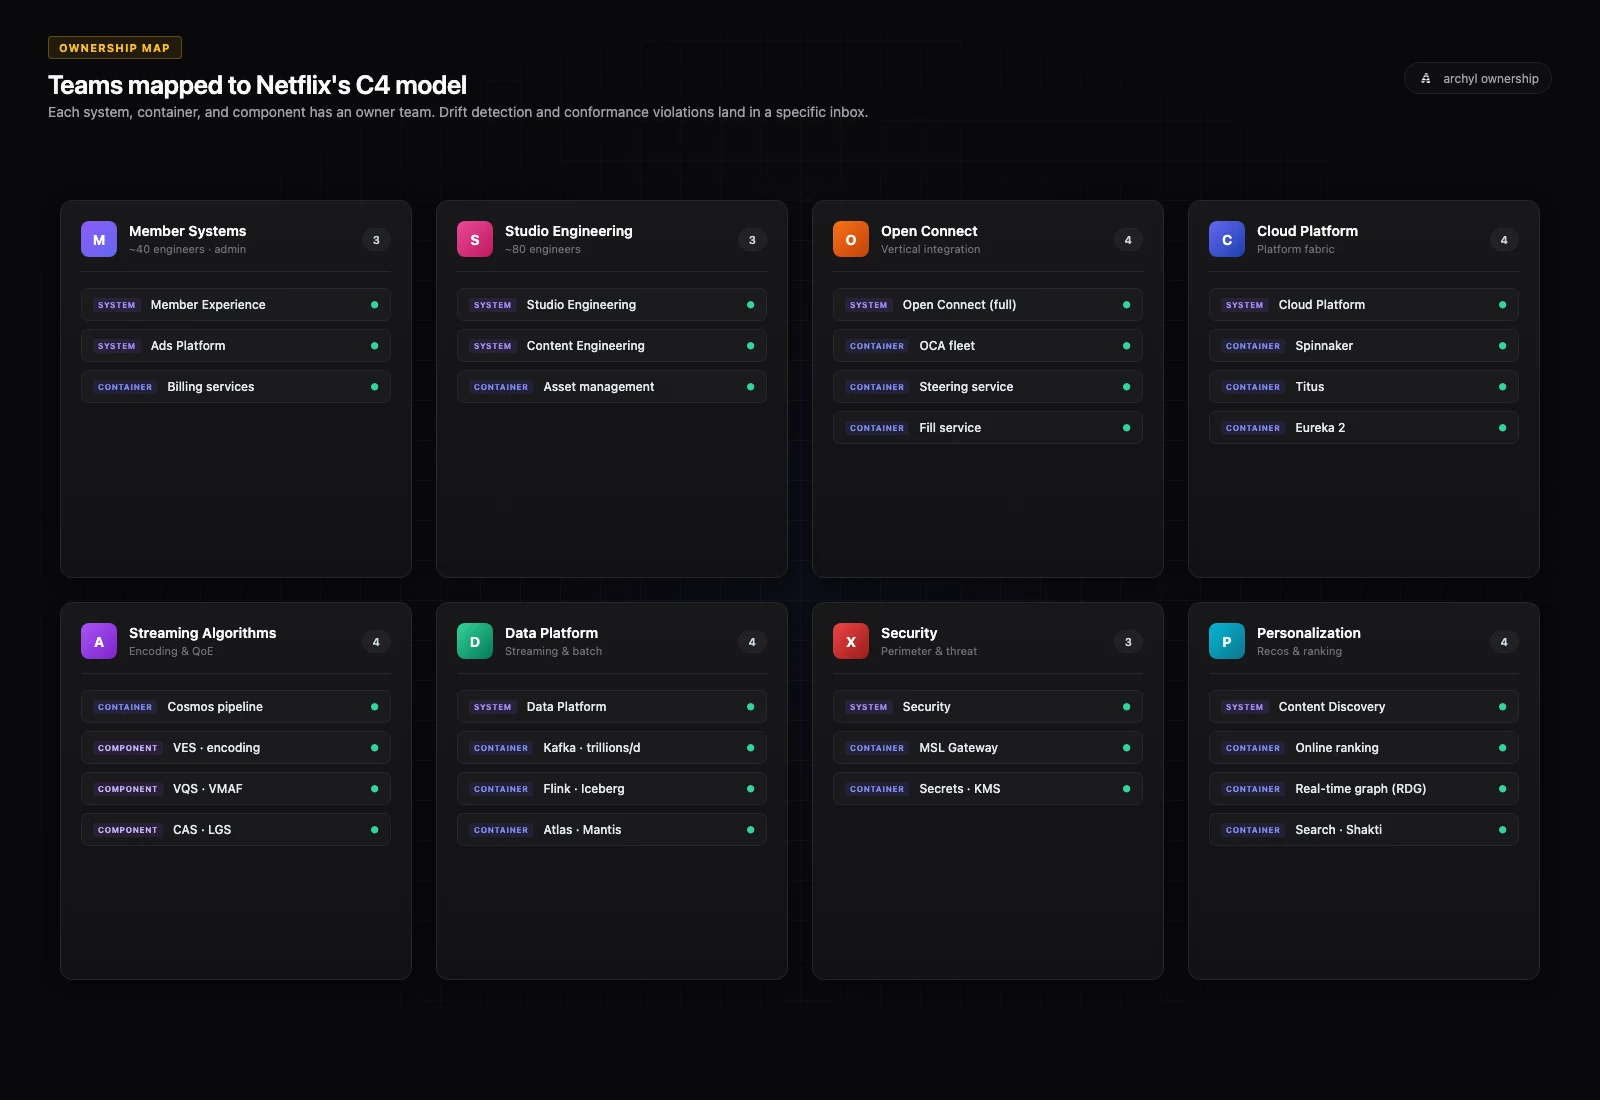
Task: Select the Steering service label
Action: click(x=966, y=387)
